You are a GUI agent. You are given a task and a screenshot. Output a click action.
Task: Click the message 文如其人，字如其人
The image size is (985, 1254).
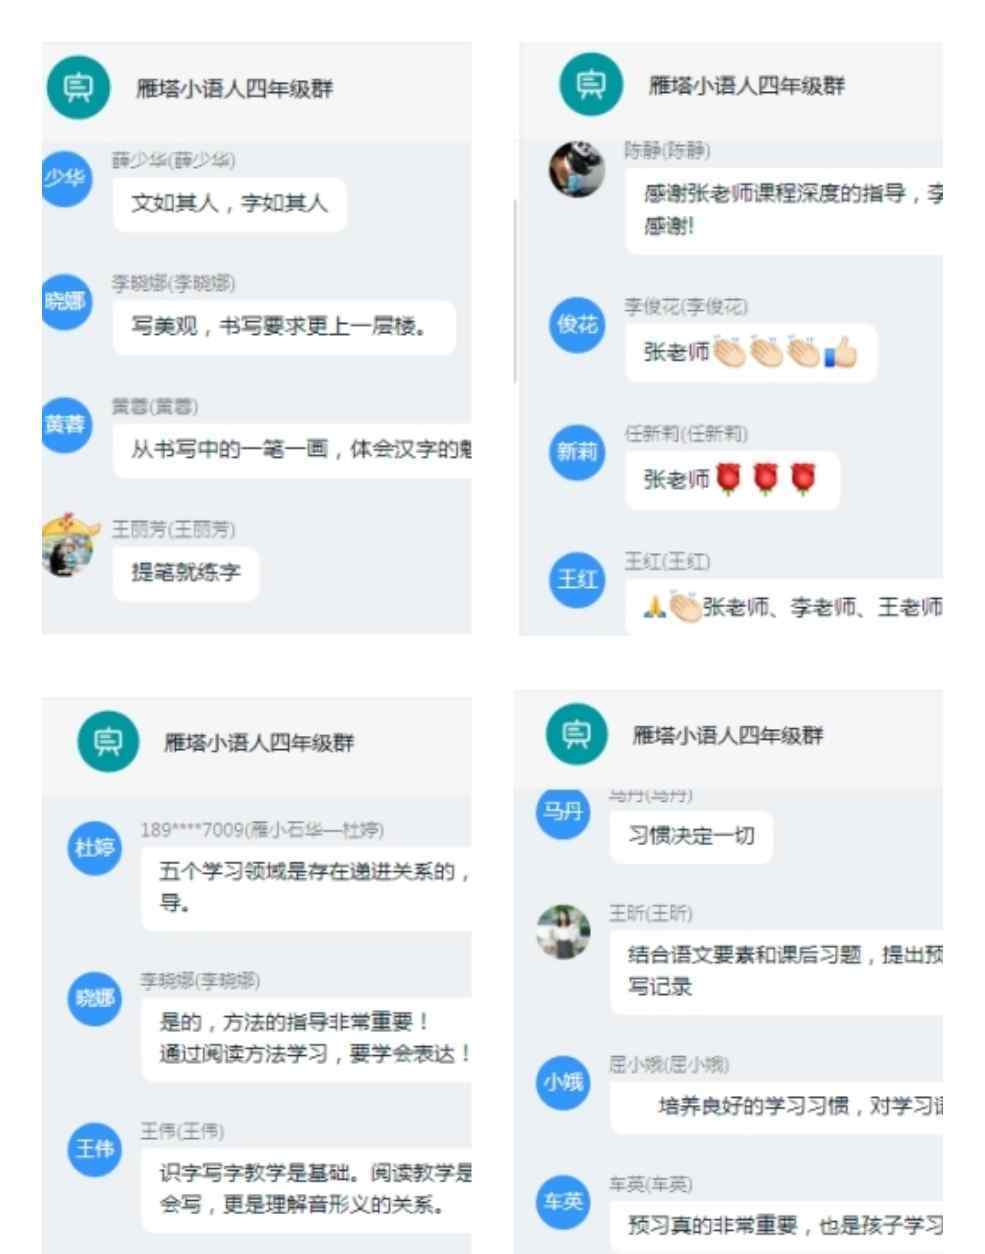(230, 204)
